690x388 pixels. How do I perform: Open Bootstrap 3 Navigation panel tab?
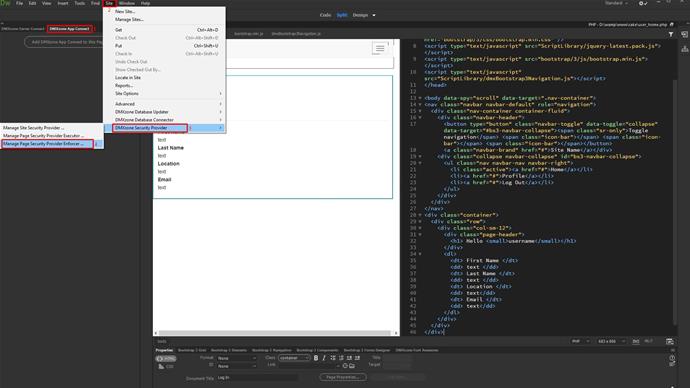point(272,350)
